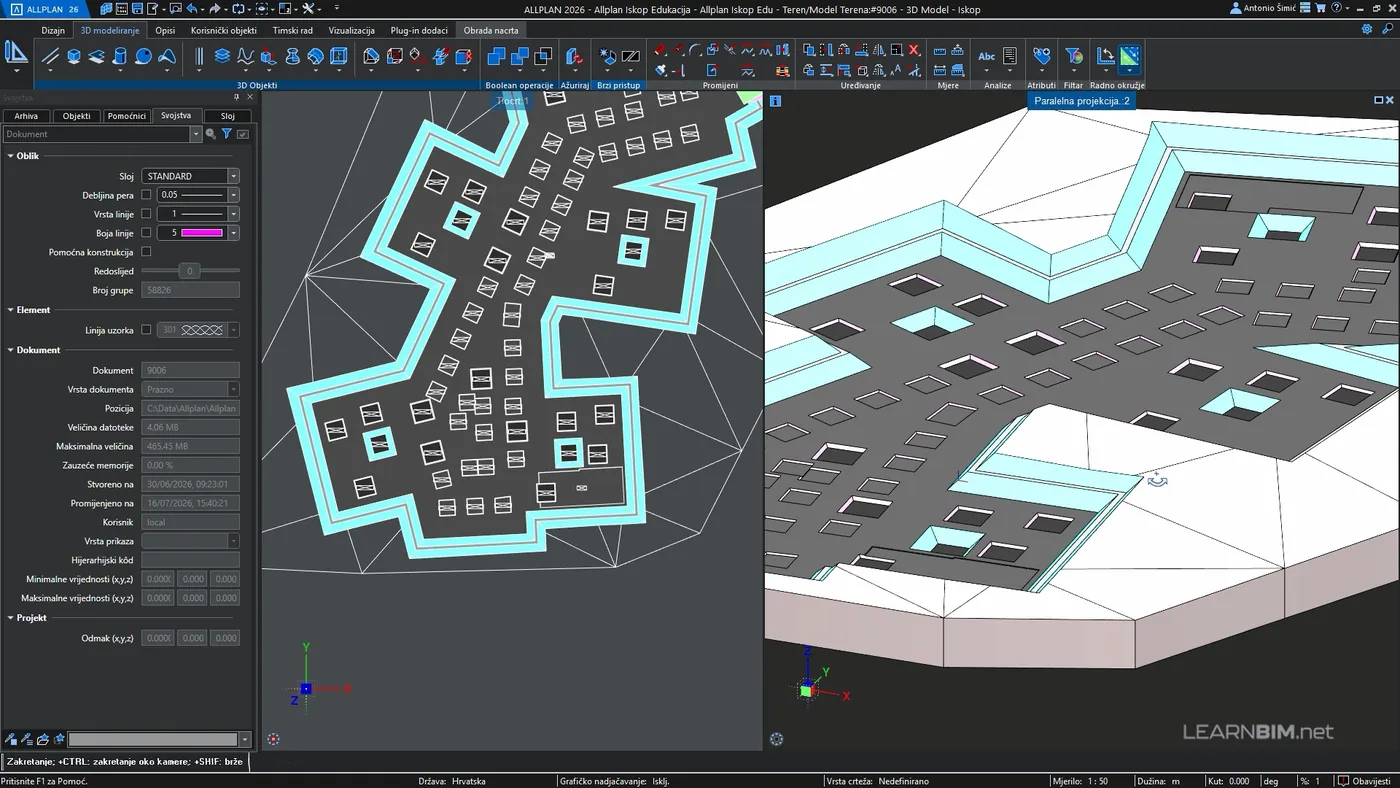Image resolution: width=1400 pixels, height=788 pixels.
Task: Select the sphere tool in 3D Objekti
Action: [143, 57]
